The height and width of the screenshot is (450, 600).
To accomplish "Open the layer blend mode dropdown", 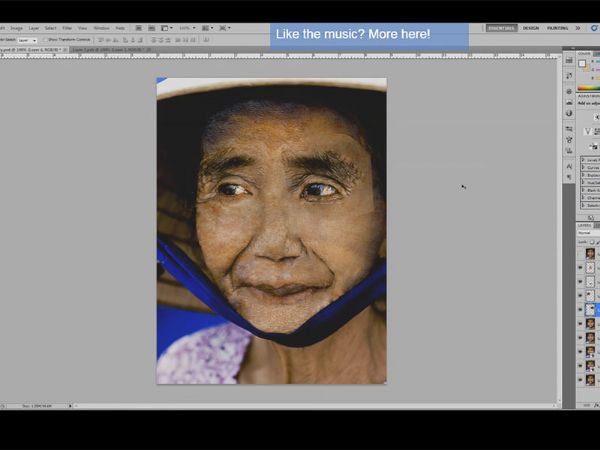I will pos(589,233).
